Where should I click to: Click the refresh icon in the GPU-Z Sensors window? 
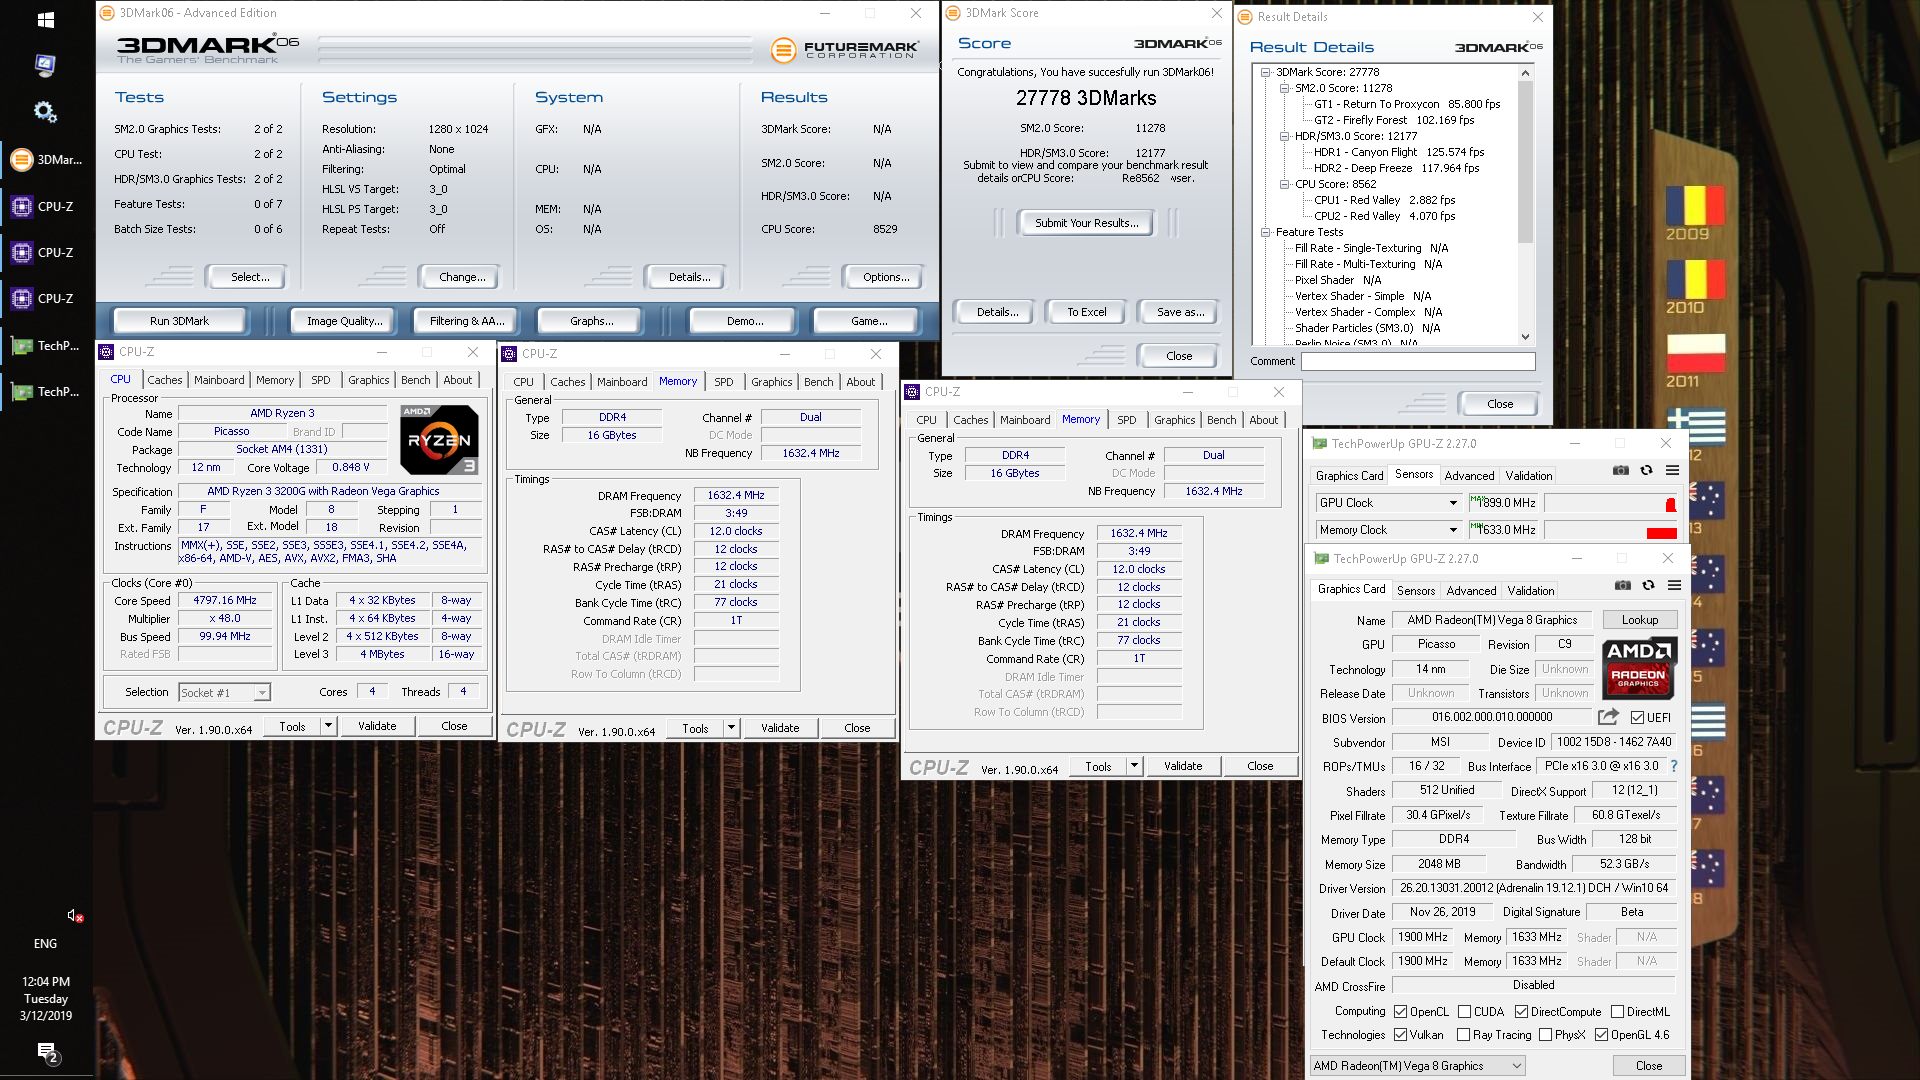(x=1646, y=470)
